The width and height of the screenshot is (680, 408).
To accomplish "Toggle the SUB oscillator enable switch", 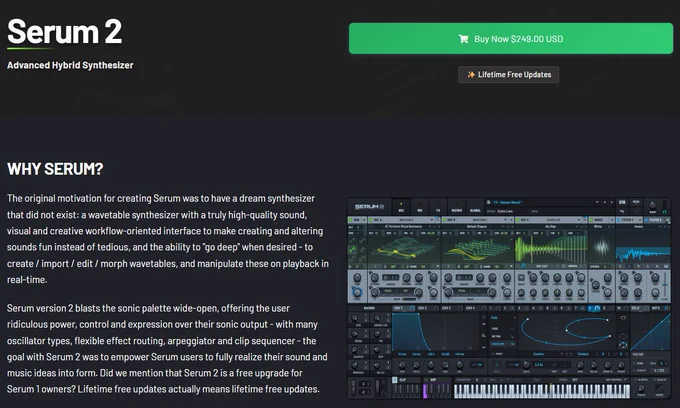I will click(x=351, y=220).
